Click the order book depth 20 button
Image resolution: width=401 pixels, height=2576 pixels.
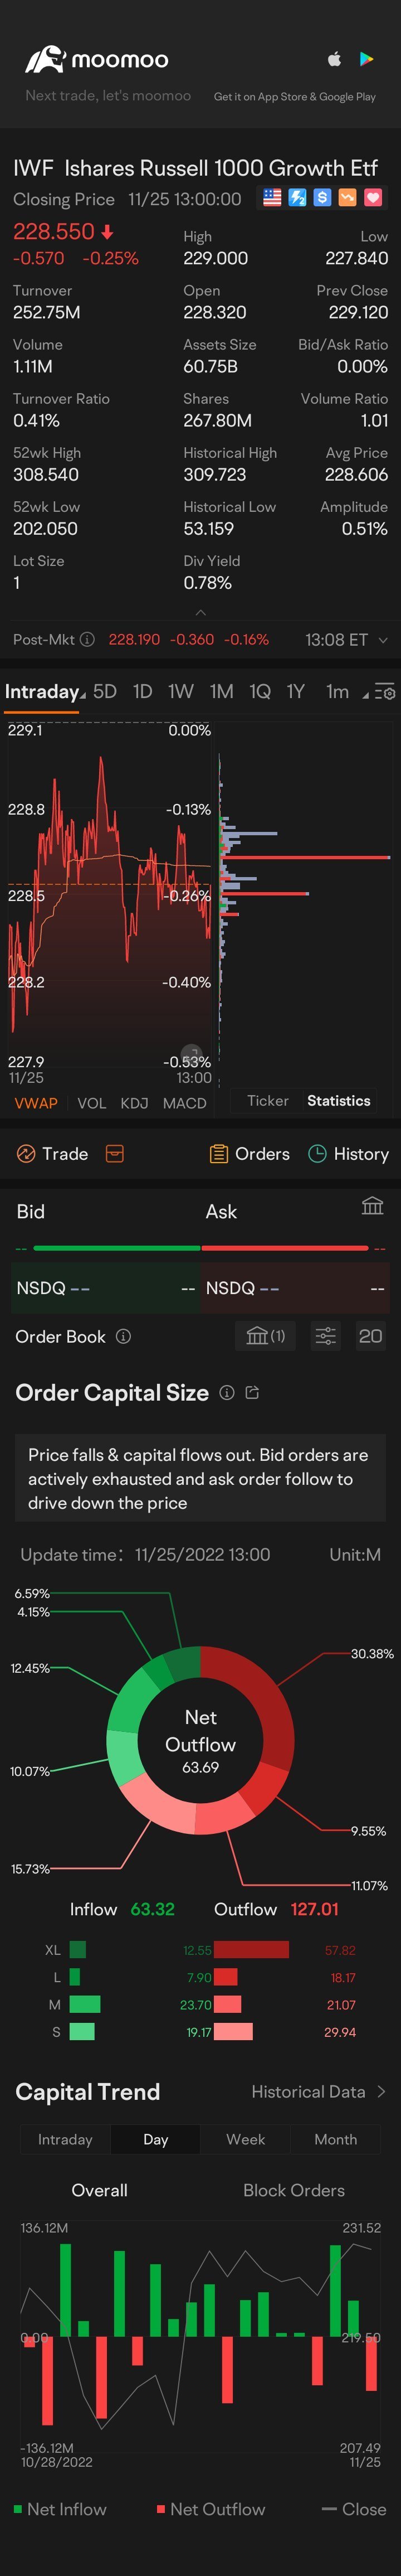pos(370,1336)
